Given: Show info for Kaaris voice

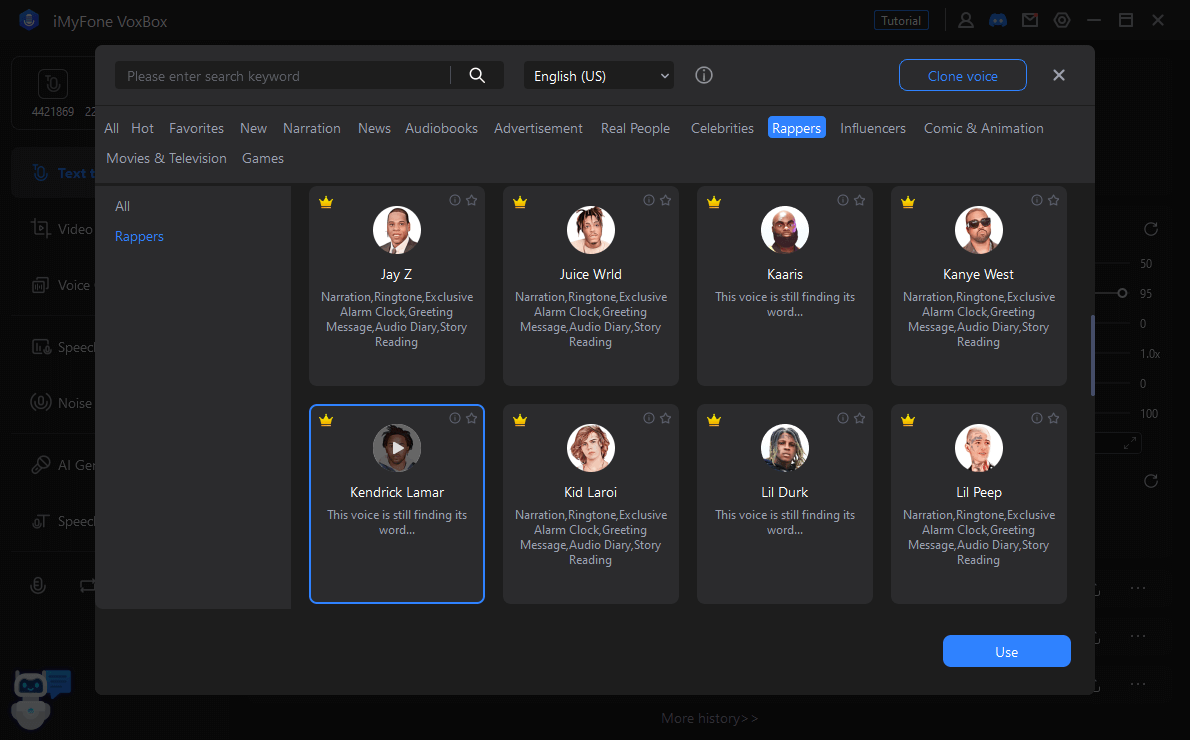Looking at the screenshot, I should (842, 200).
